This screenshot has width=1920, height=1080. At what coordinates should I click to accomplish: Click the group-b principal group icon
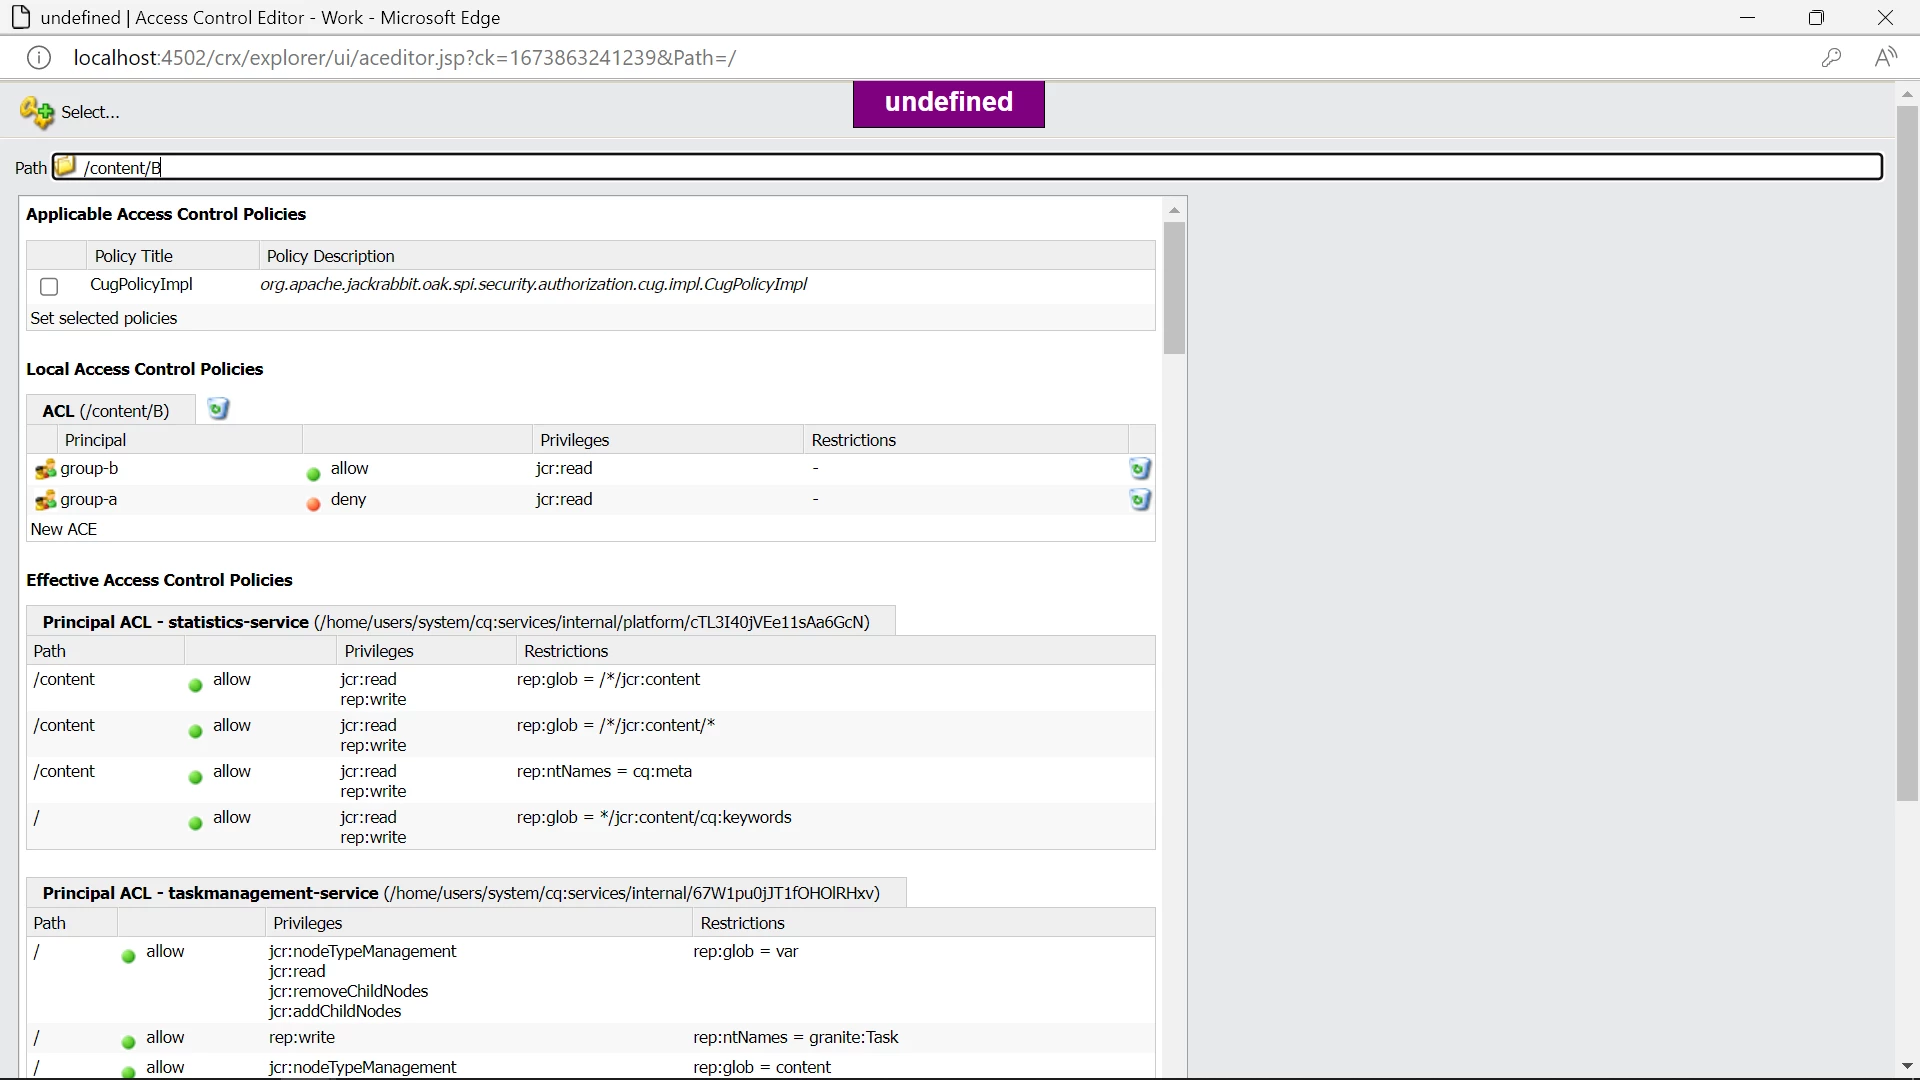(45, 469)
